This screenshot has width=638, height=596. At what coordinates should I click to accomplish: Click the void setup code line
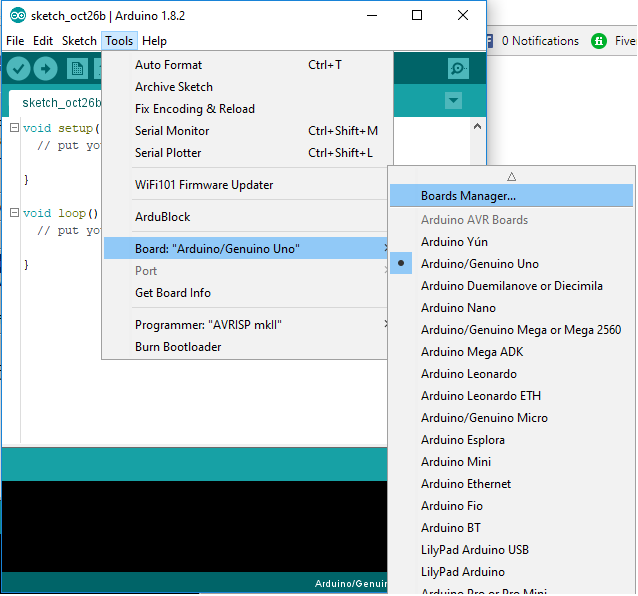coord(61,129)
